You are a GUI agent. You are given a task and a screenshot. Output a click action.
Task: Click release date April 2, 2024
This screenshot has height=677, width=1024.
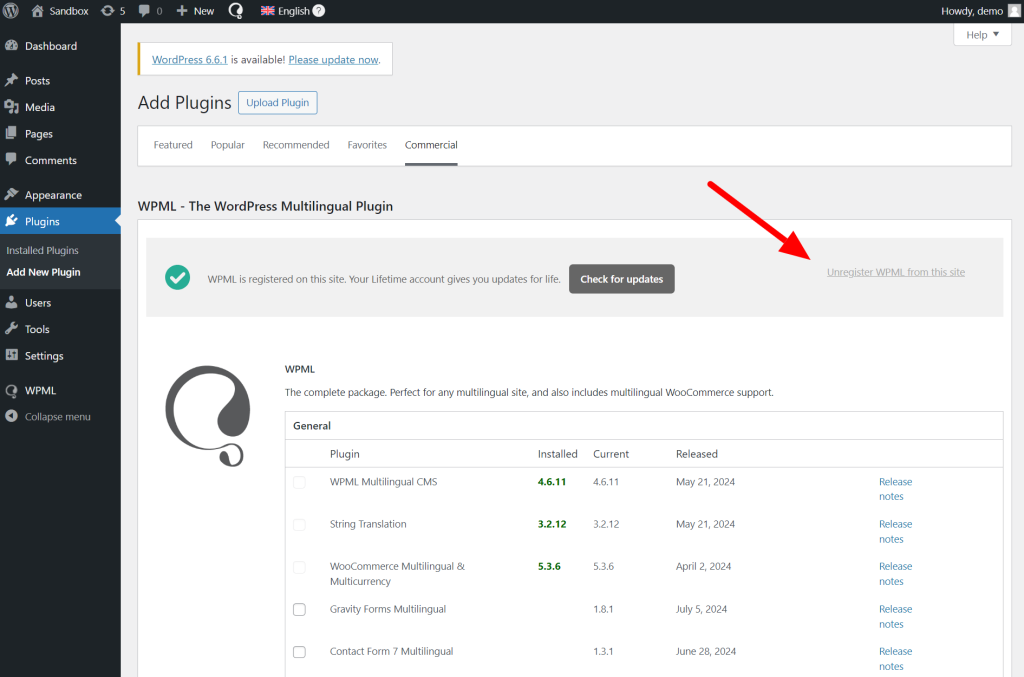[x=703, y=567]
